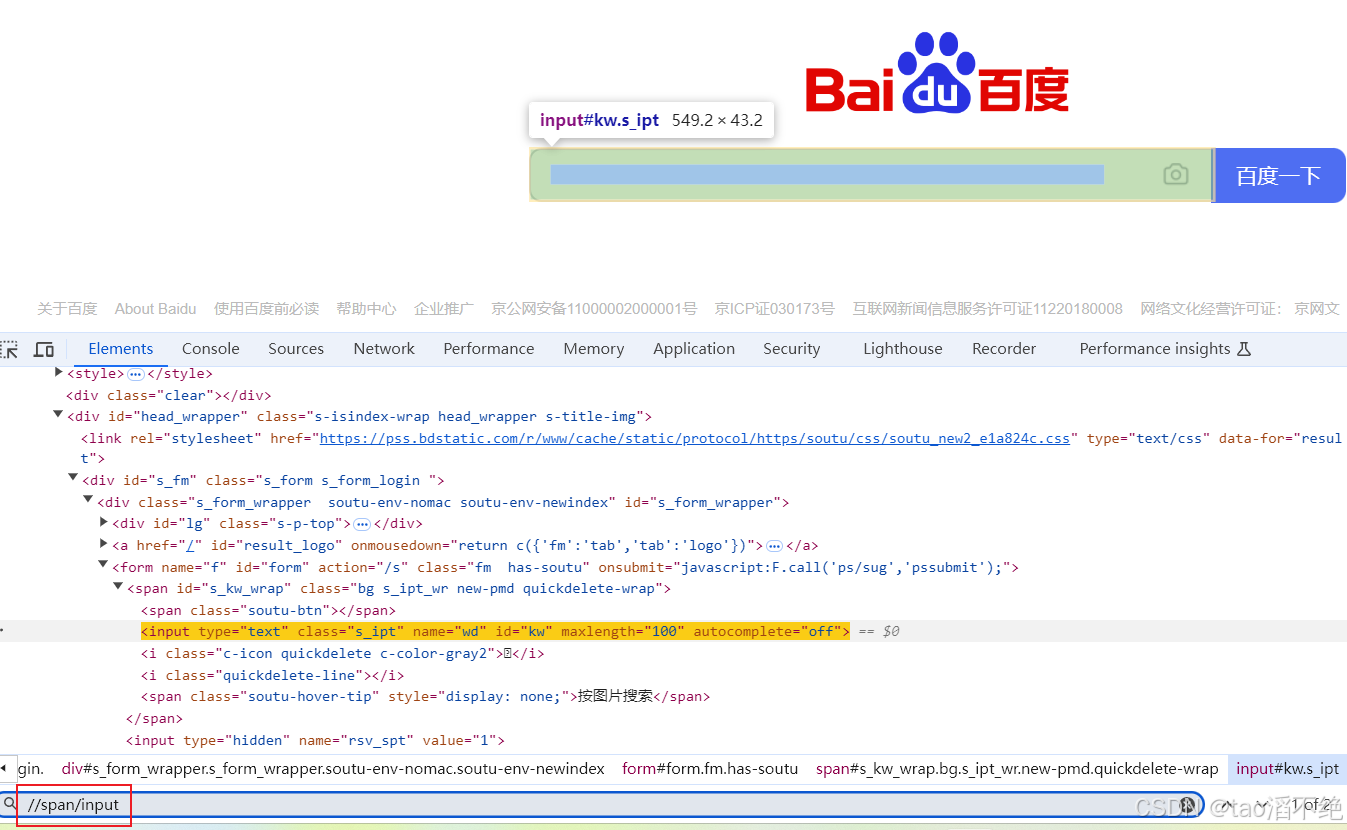The height and width of the screenshot is (830, 1347).
Task: Select the i class quickdelete-line row
Action: [x=272, y=675]
